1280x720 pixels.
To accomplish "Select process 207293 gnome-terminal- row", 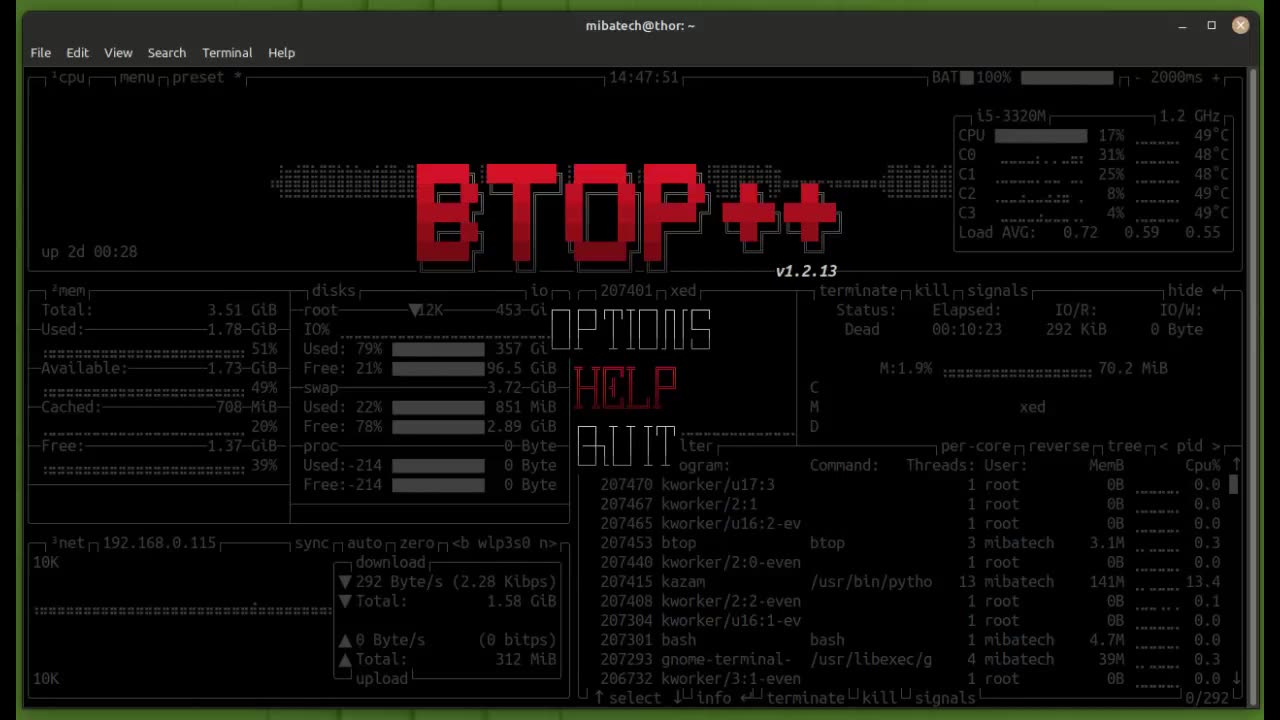I will pos(910,659).
